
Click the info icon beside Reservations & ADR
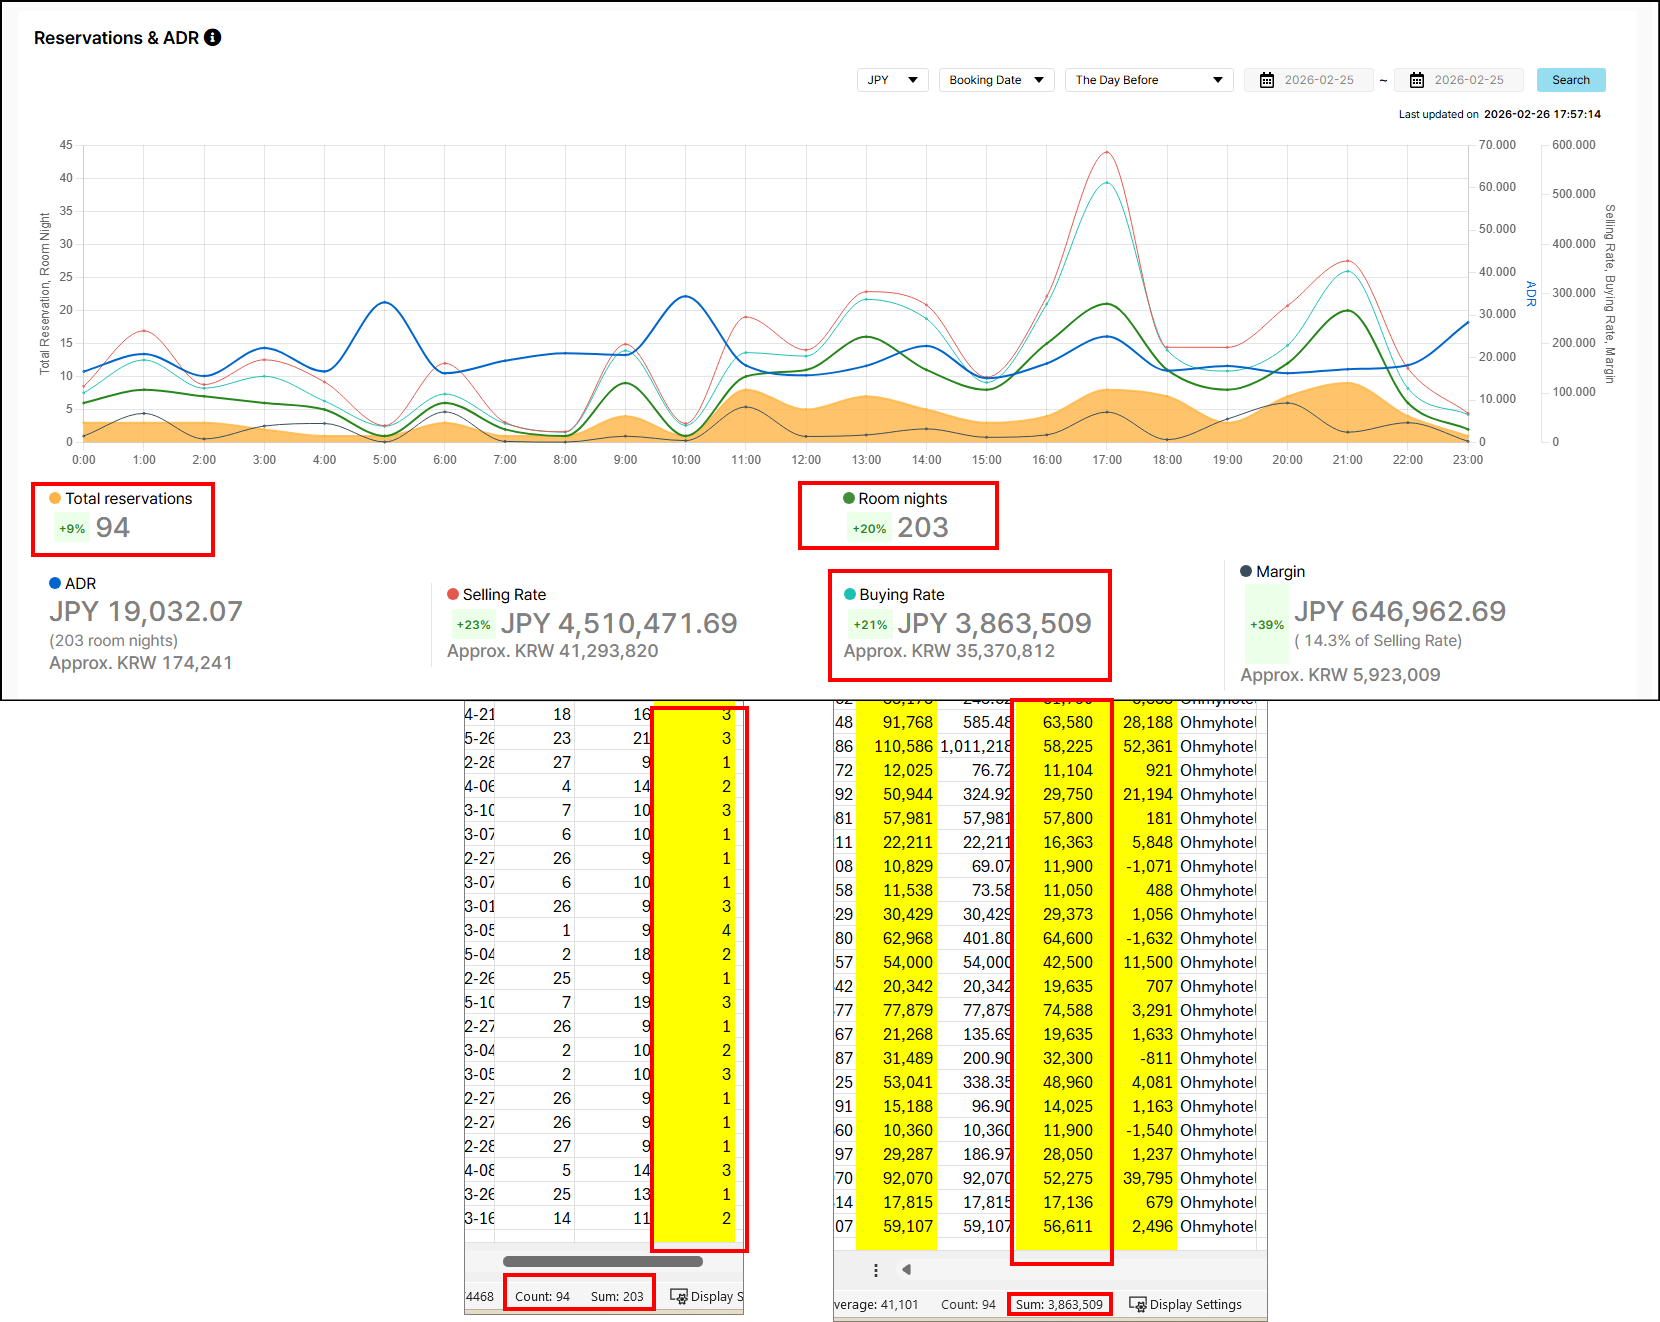click(x=212, y=37)
